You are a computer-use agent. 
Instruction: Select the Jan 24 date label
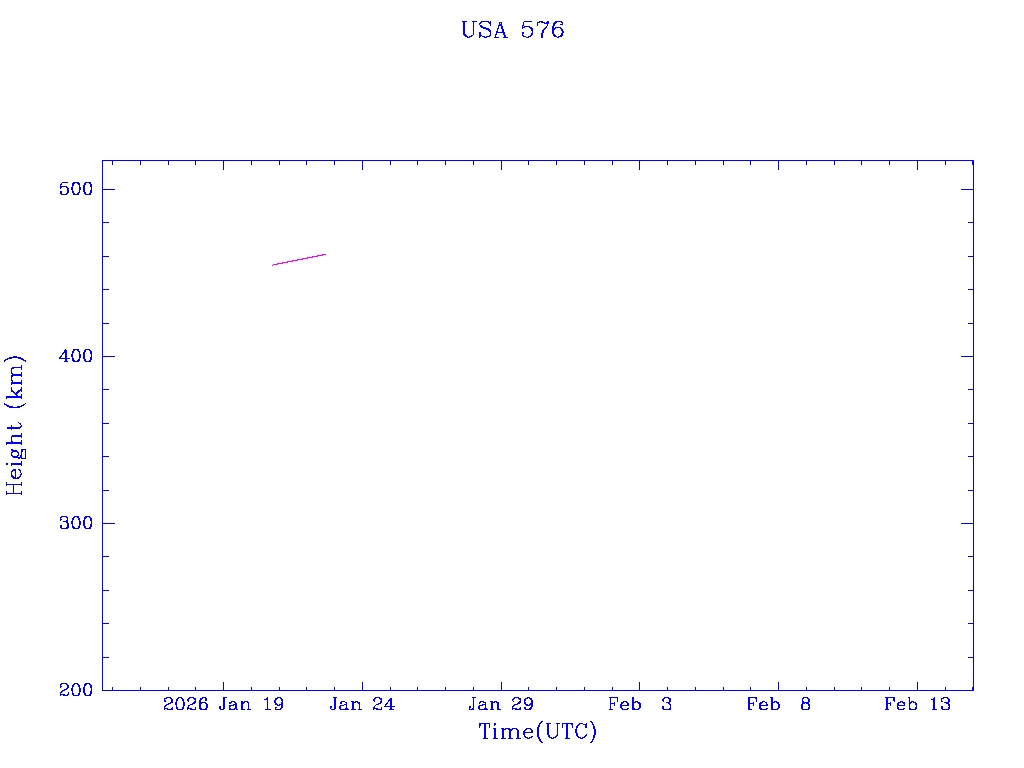tap(362, 705)
